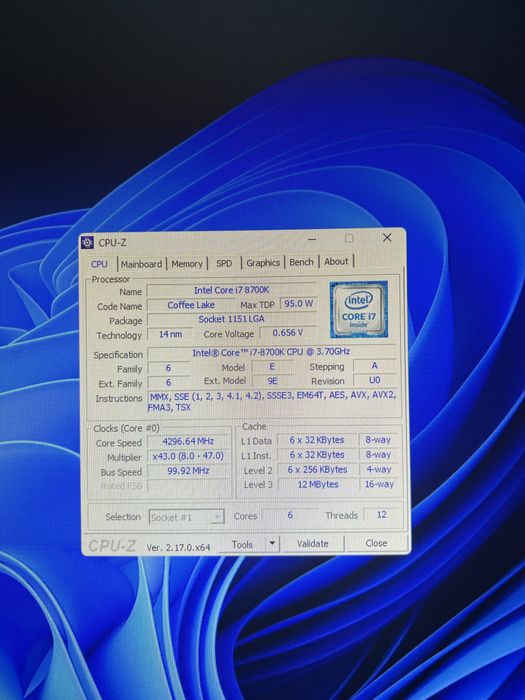Click the Max TDP value 95.0 W
The width and height of the screenshot is (525, 700).
click(299, 304)
